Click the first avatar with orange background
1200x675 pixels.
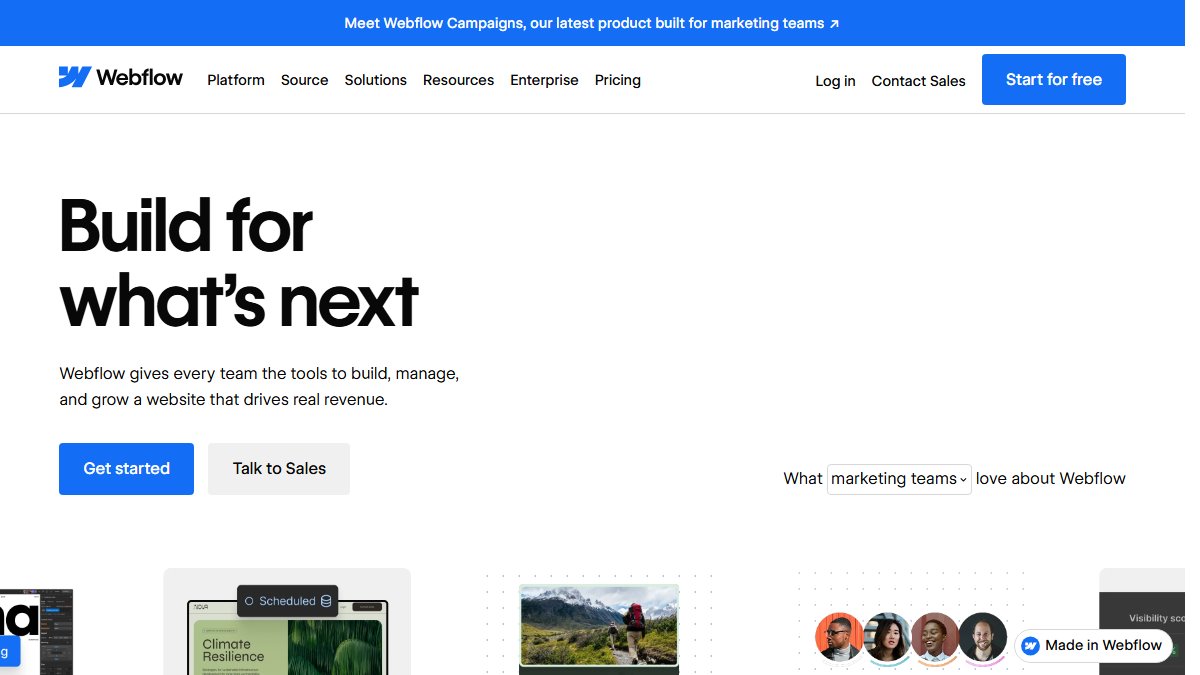click(839, 637)
